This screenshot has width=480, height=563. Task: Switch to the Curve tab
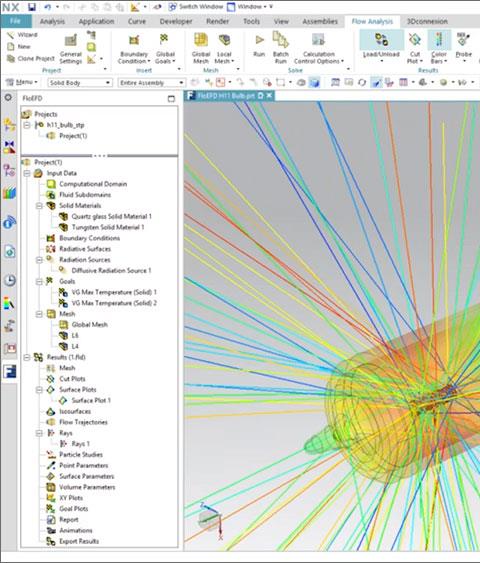pos(137,22)
